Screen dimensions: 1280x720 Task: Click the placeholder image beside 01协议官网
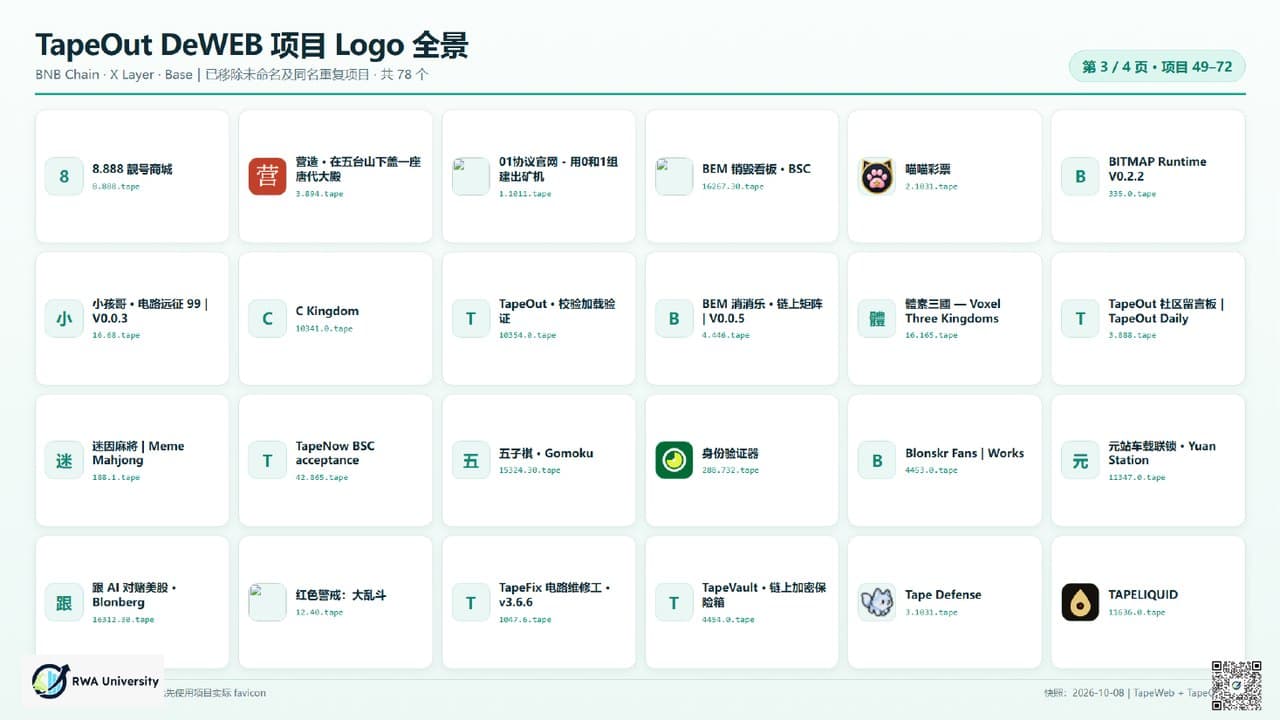point(471,176)
